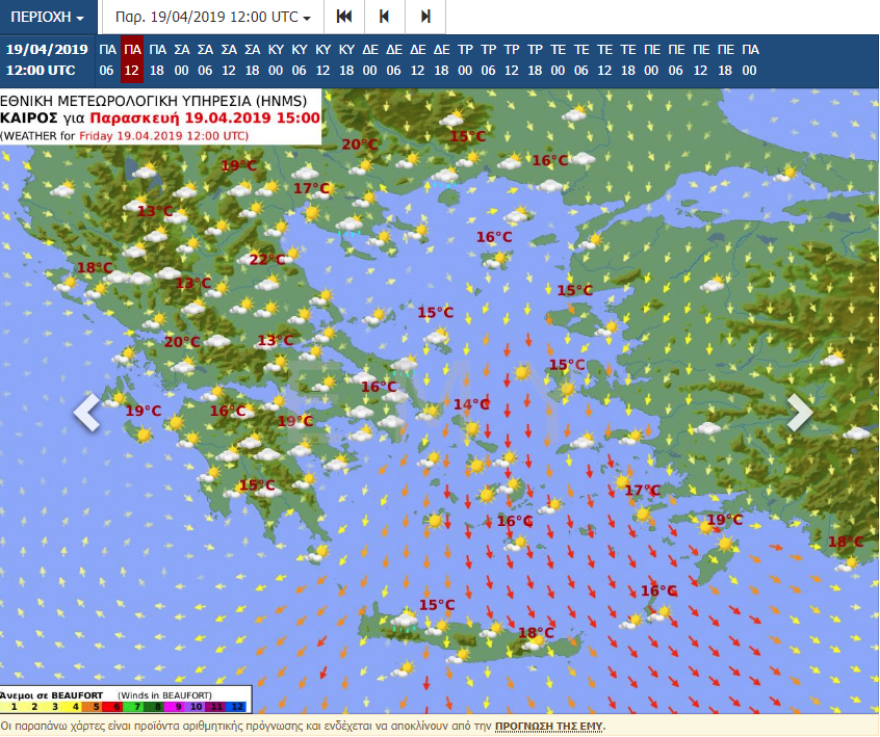The height and width of the screenshot is (737, 880).
Task: Select the first ΠΑ 06 timeline slot
Action: (x=107, y=60)
